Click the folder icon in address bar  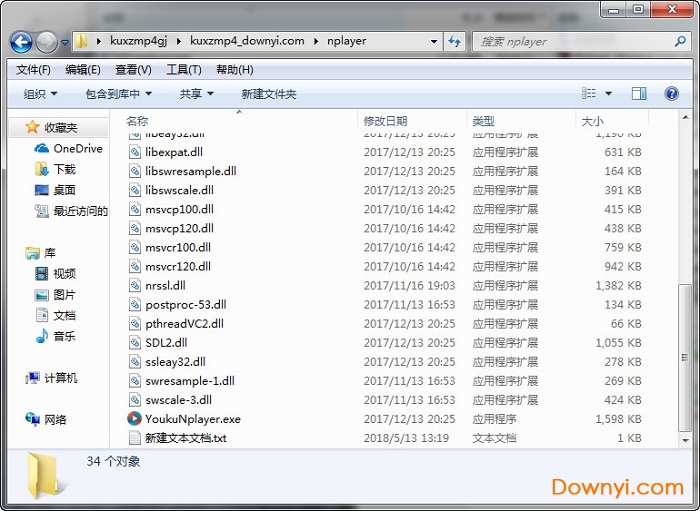click(x=81, y=41)
